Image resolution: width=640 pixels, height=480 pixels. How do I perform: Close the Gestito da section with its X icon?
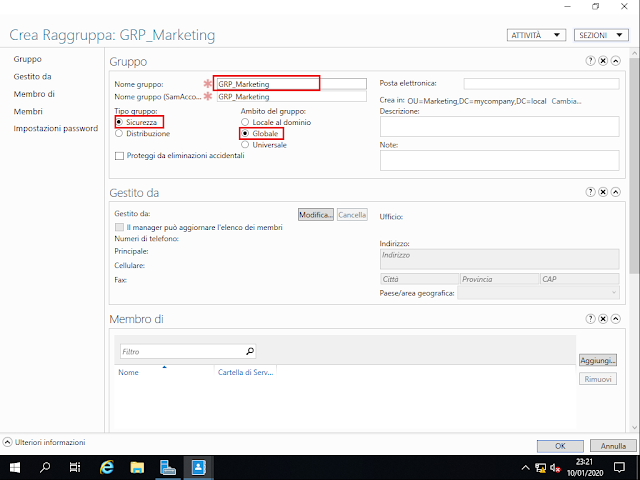pyautogui.click(x=603, y=192)
